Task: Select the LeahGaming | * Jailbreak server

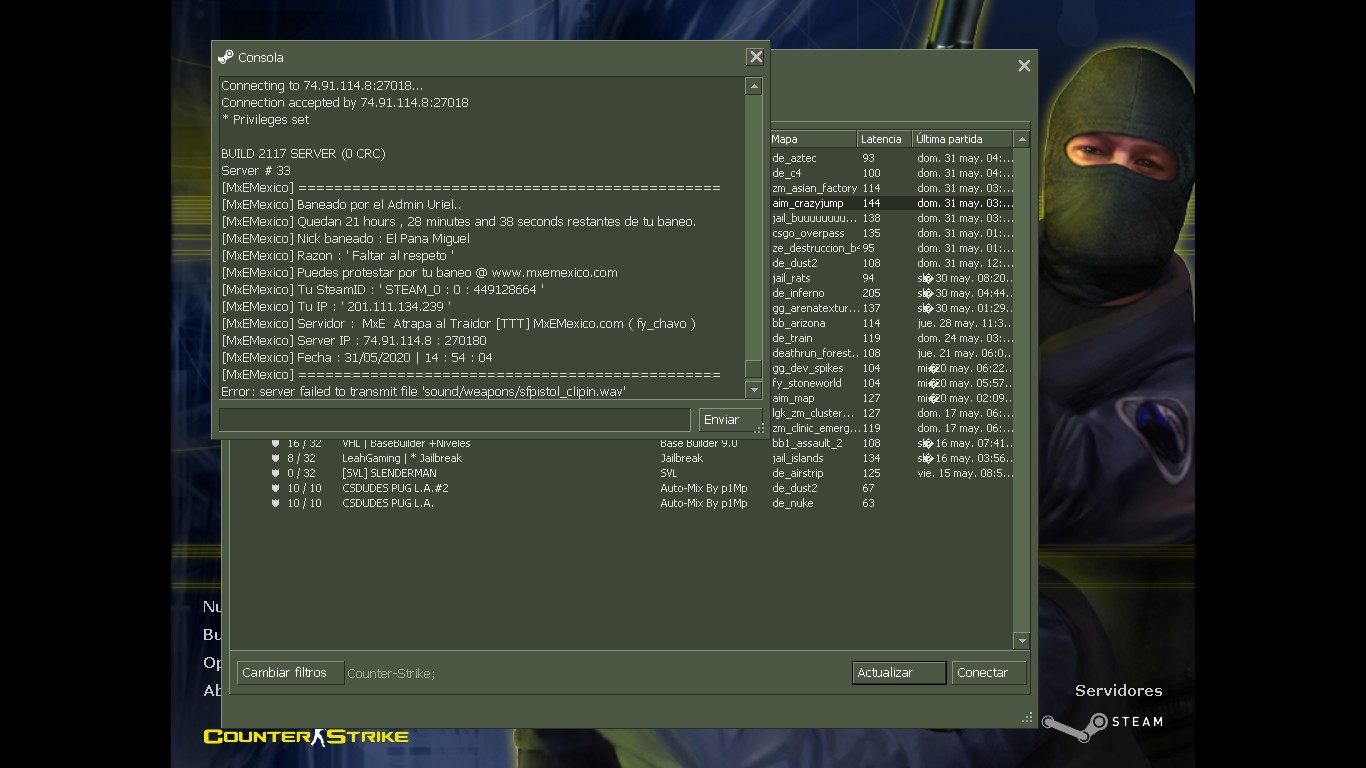Action: 402,458
